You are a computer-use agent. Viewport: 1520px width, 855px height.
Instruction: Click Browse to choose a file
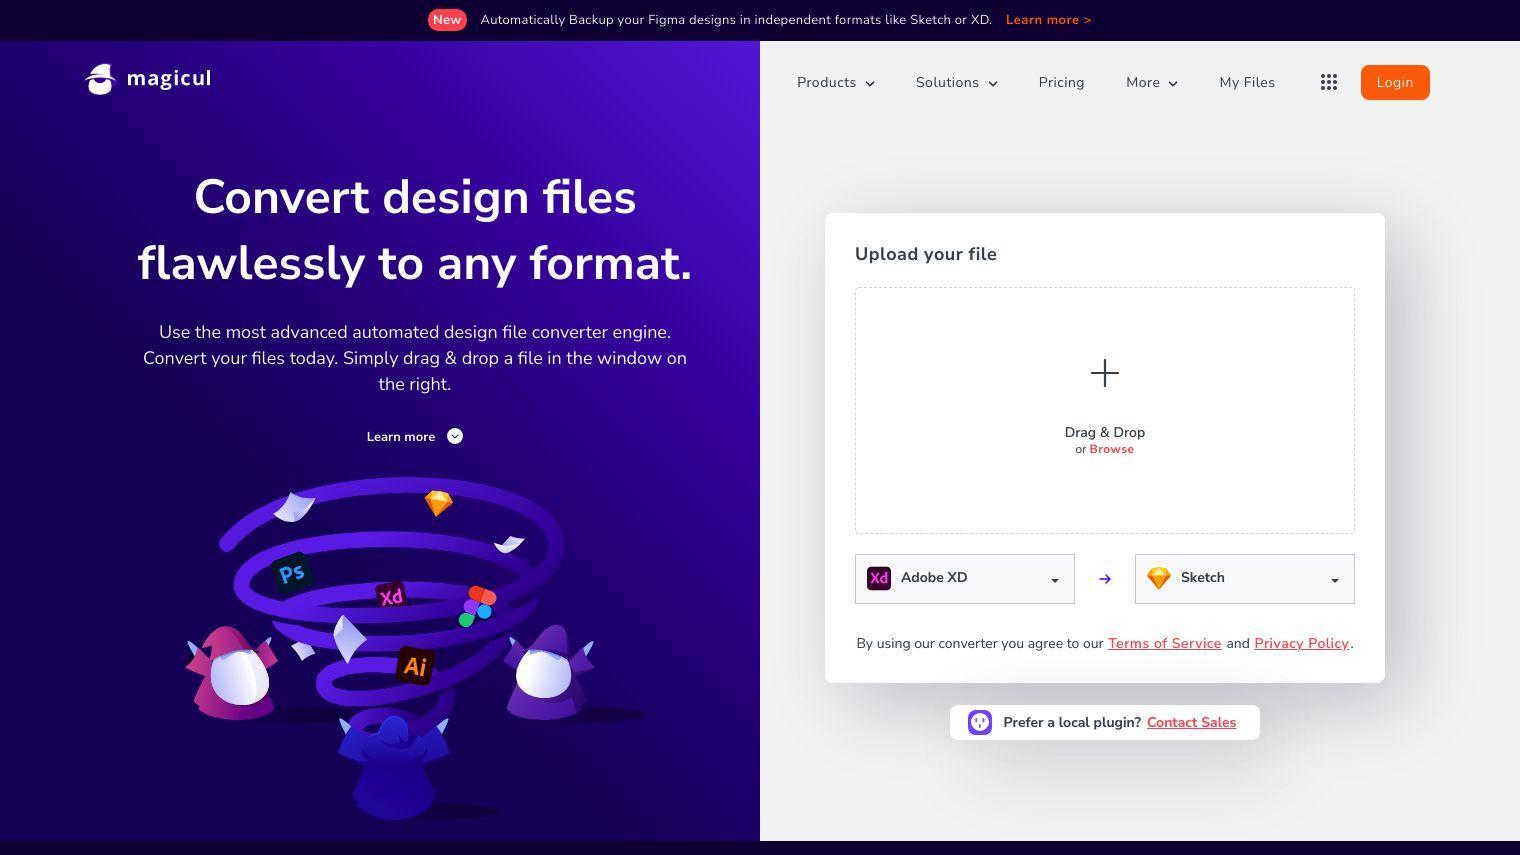coord(1112,450)
